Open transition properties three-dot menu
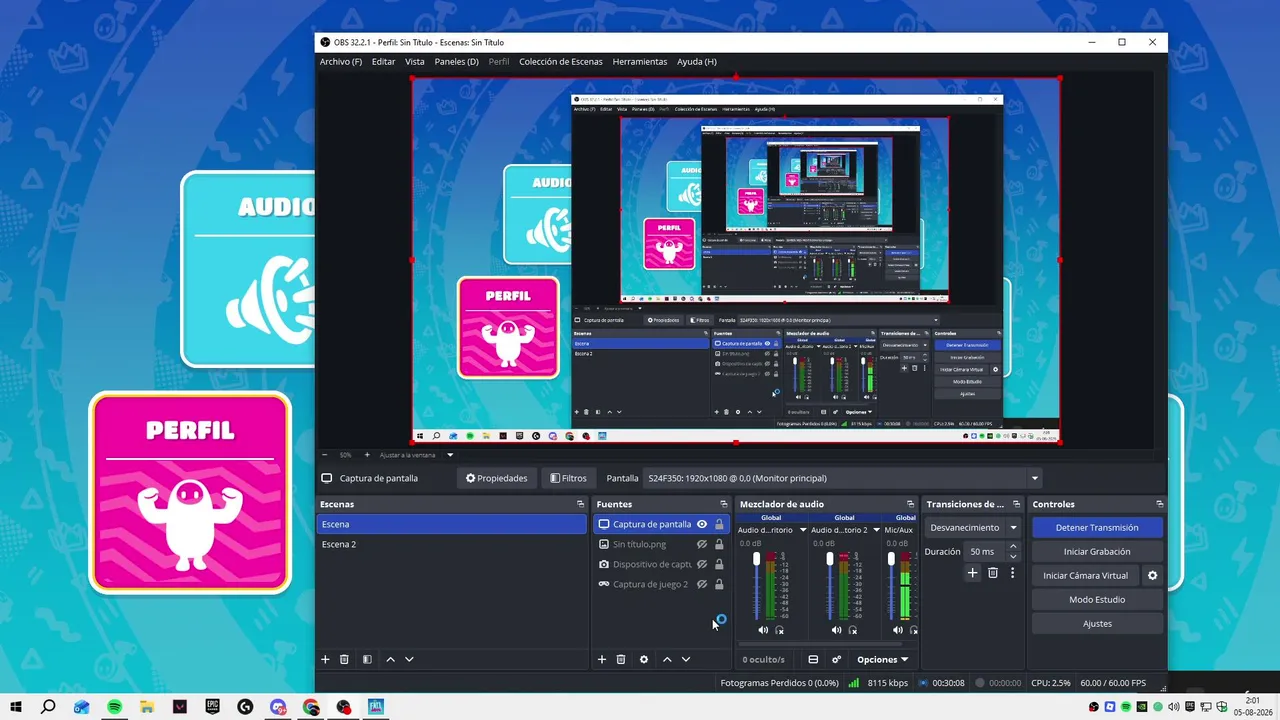The image size is (1280, 720). pyautogui.click(x=1012, y=573)
